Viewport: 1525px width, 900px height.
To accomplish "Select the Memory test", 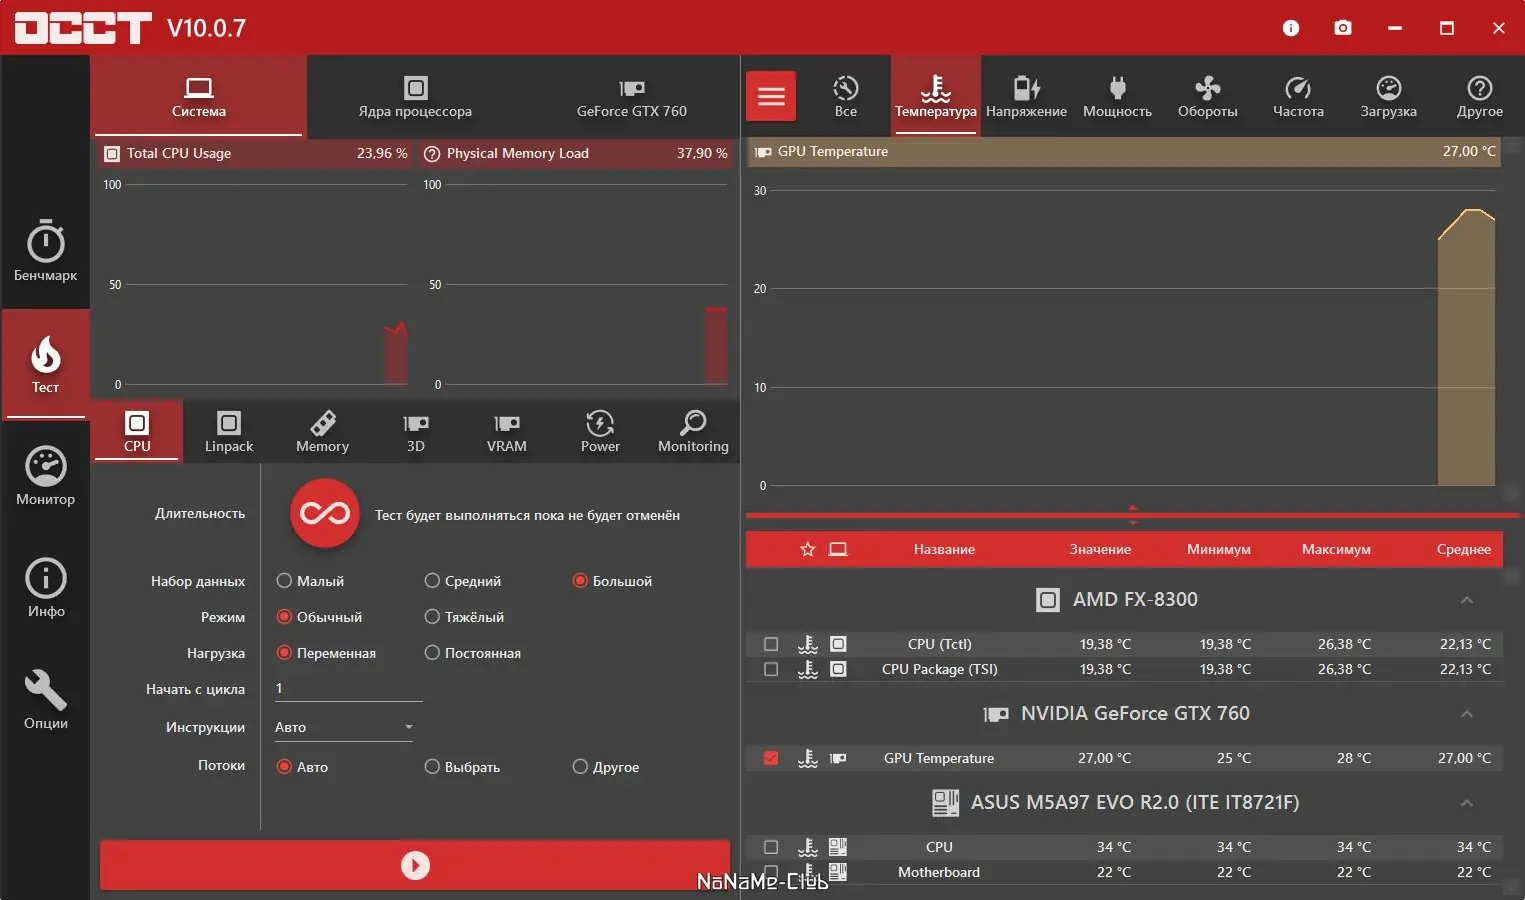I will coord(322,431).
